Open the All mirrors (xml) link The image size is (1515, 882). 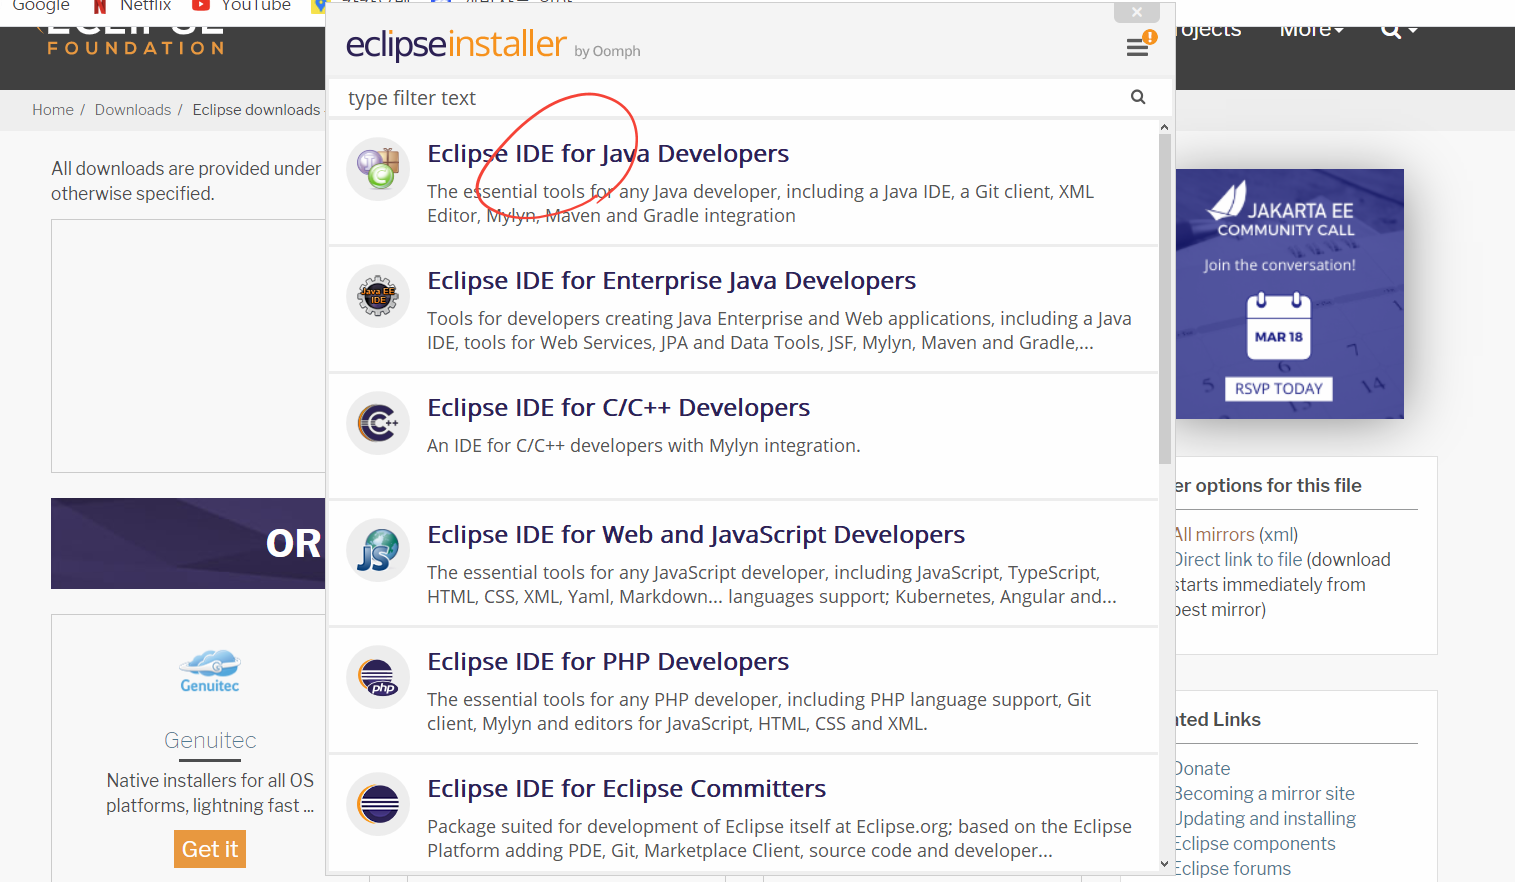point(1237,535)
